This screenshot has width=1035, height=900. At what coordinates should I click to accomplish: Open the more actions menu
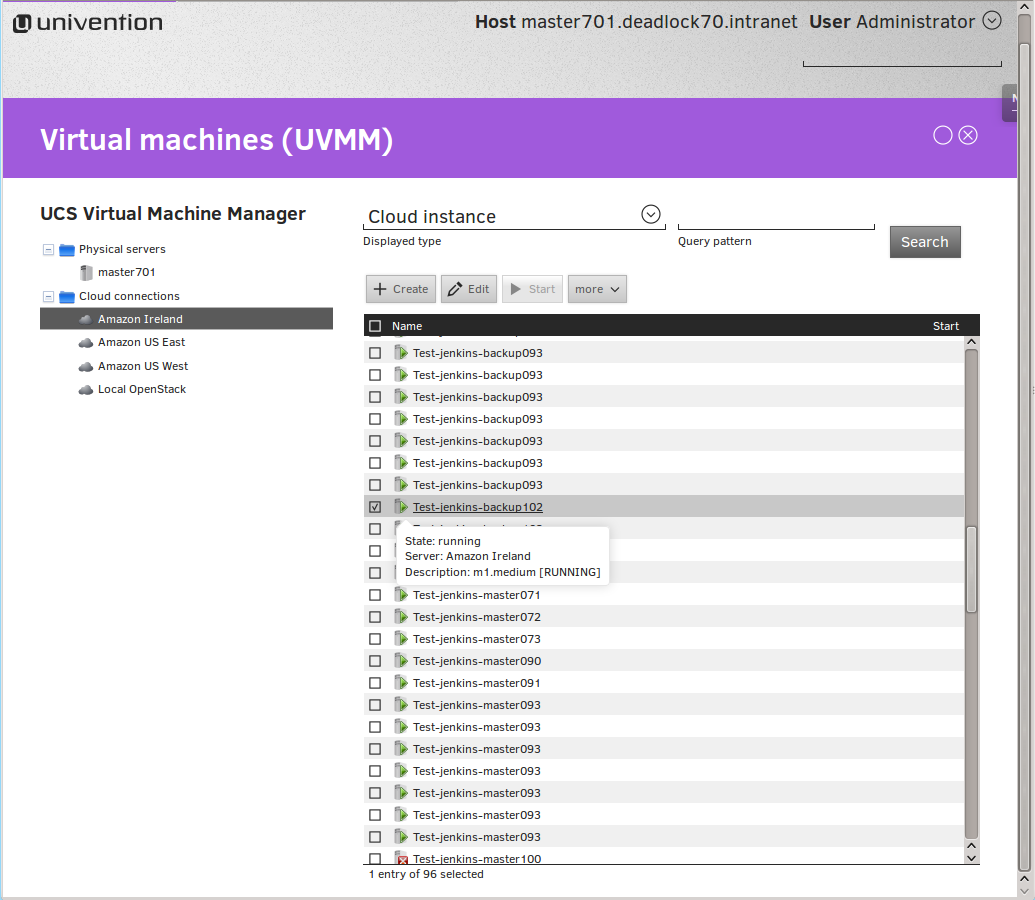[597, 289]
